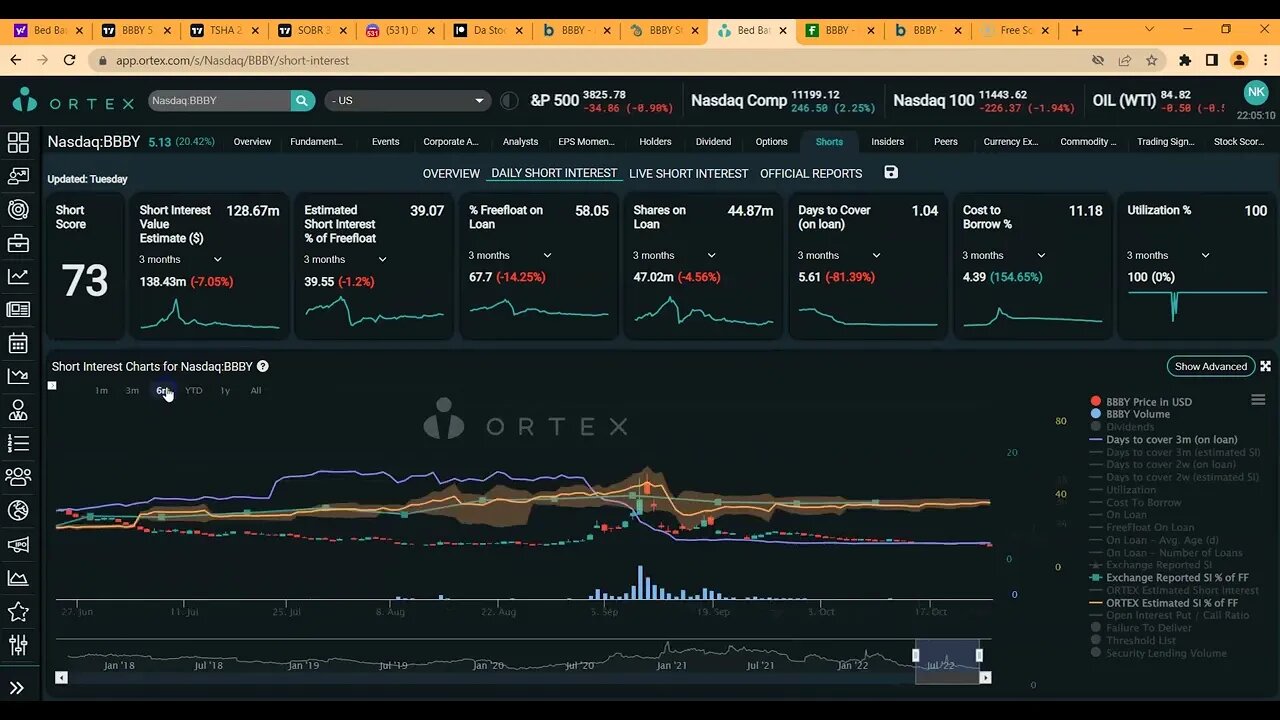The image size is (1280, 720).
Task: Open the NK user avatar
Action: point(1255,93)
